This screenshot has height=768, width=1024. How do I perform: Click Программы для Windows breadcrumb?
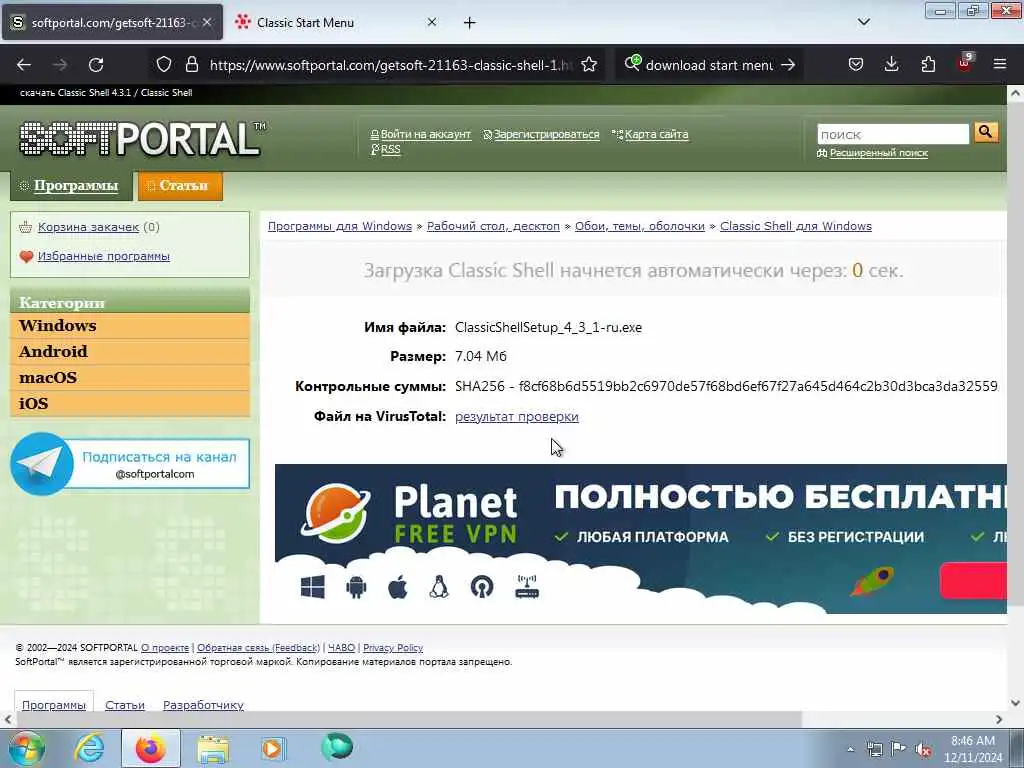(x=340, y=226)
